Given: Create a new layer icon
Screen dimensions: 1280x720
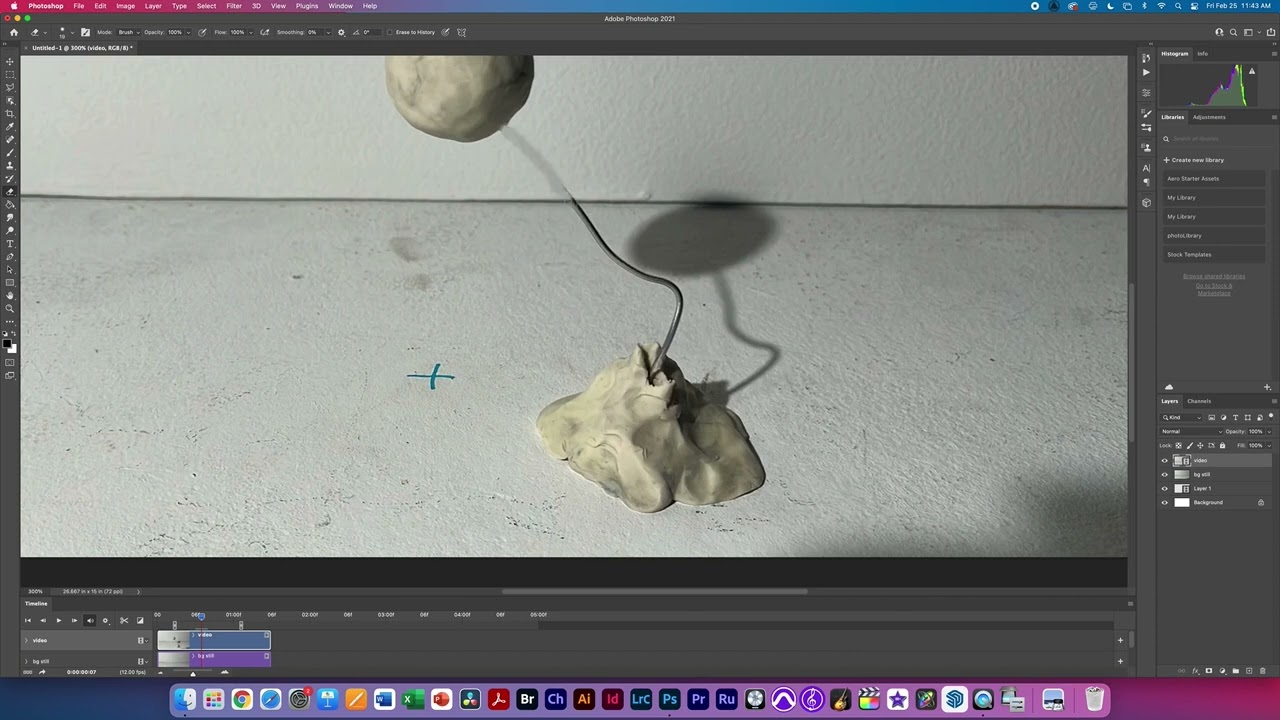Looking at the screenshot, I should pos(1249,671).
